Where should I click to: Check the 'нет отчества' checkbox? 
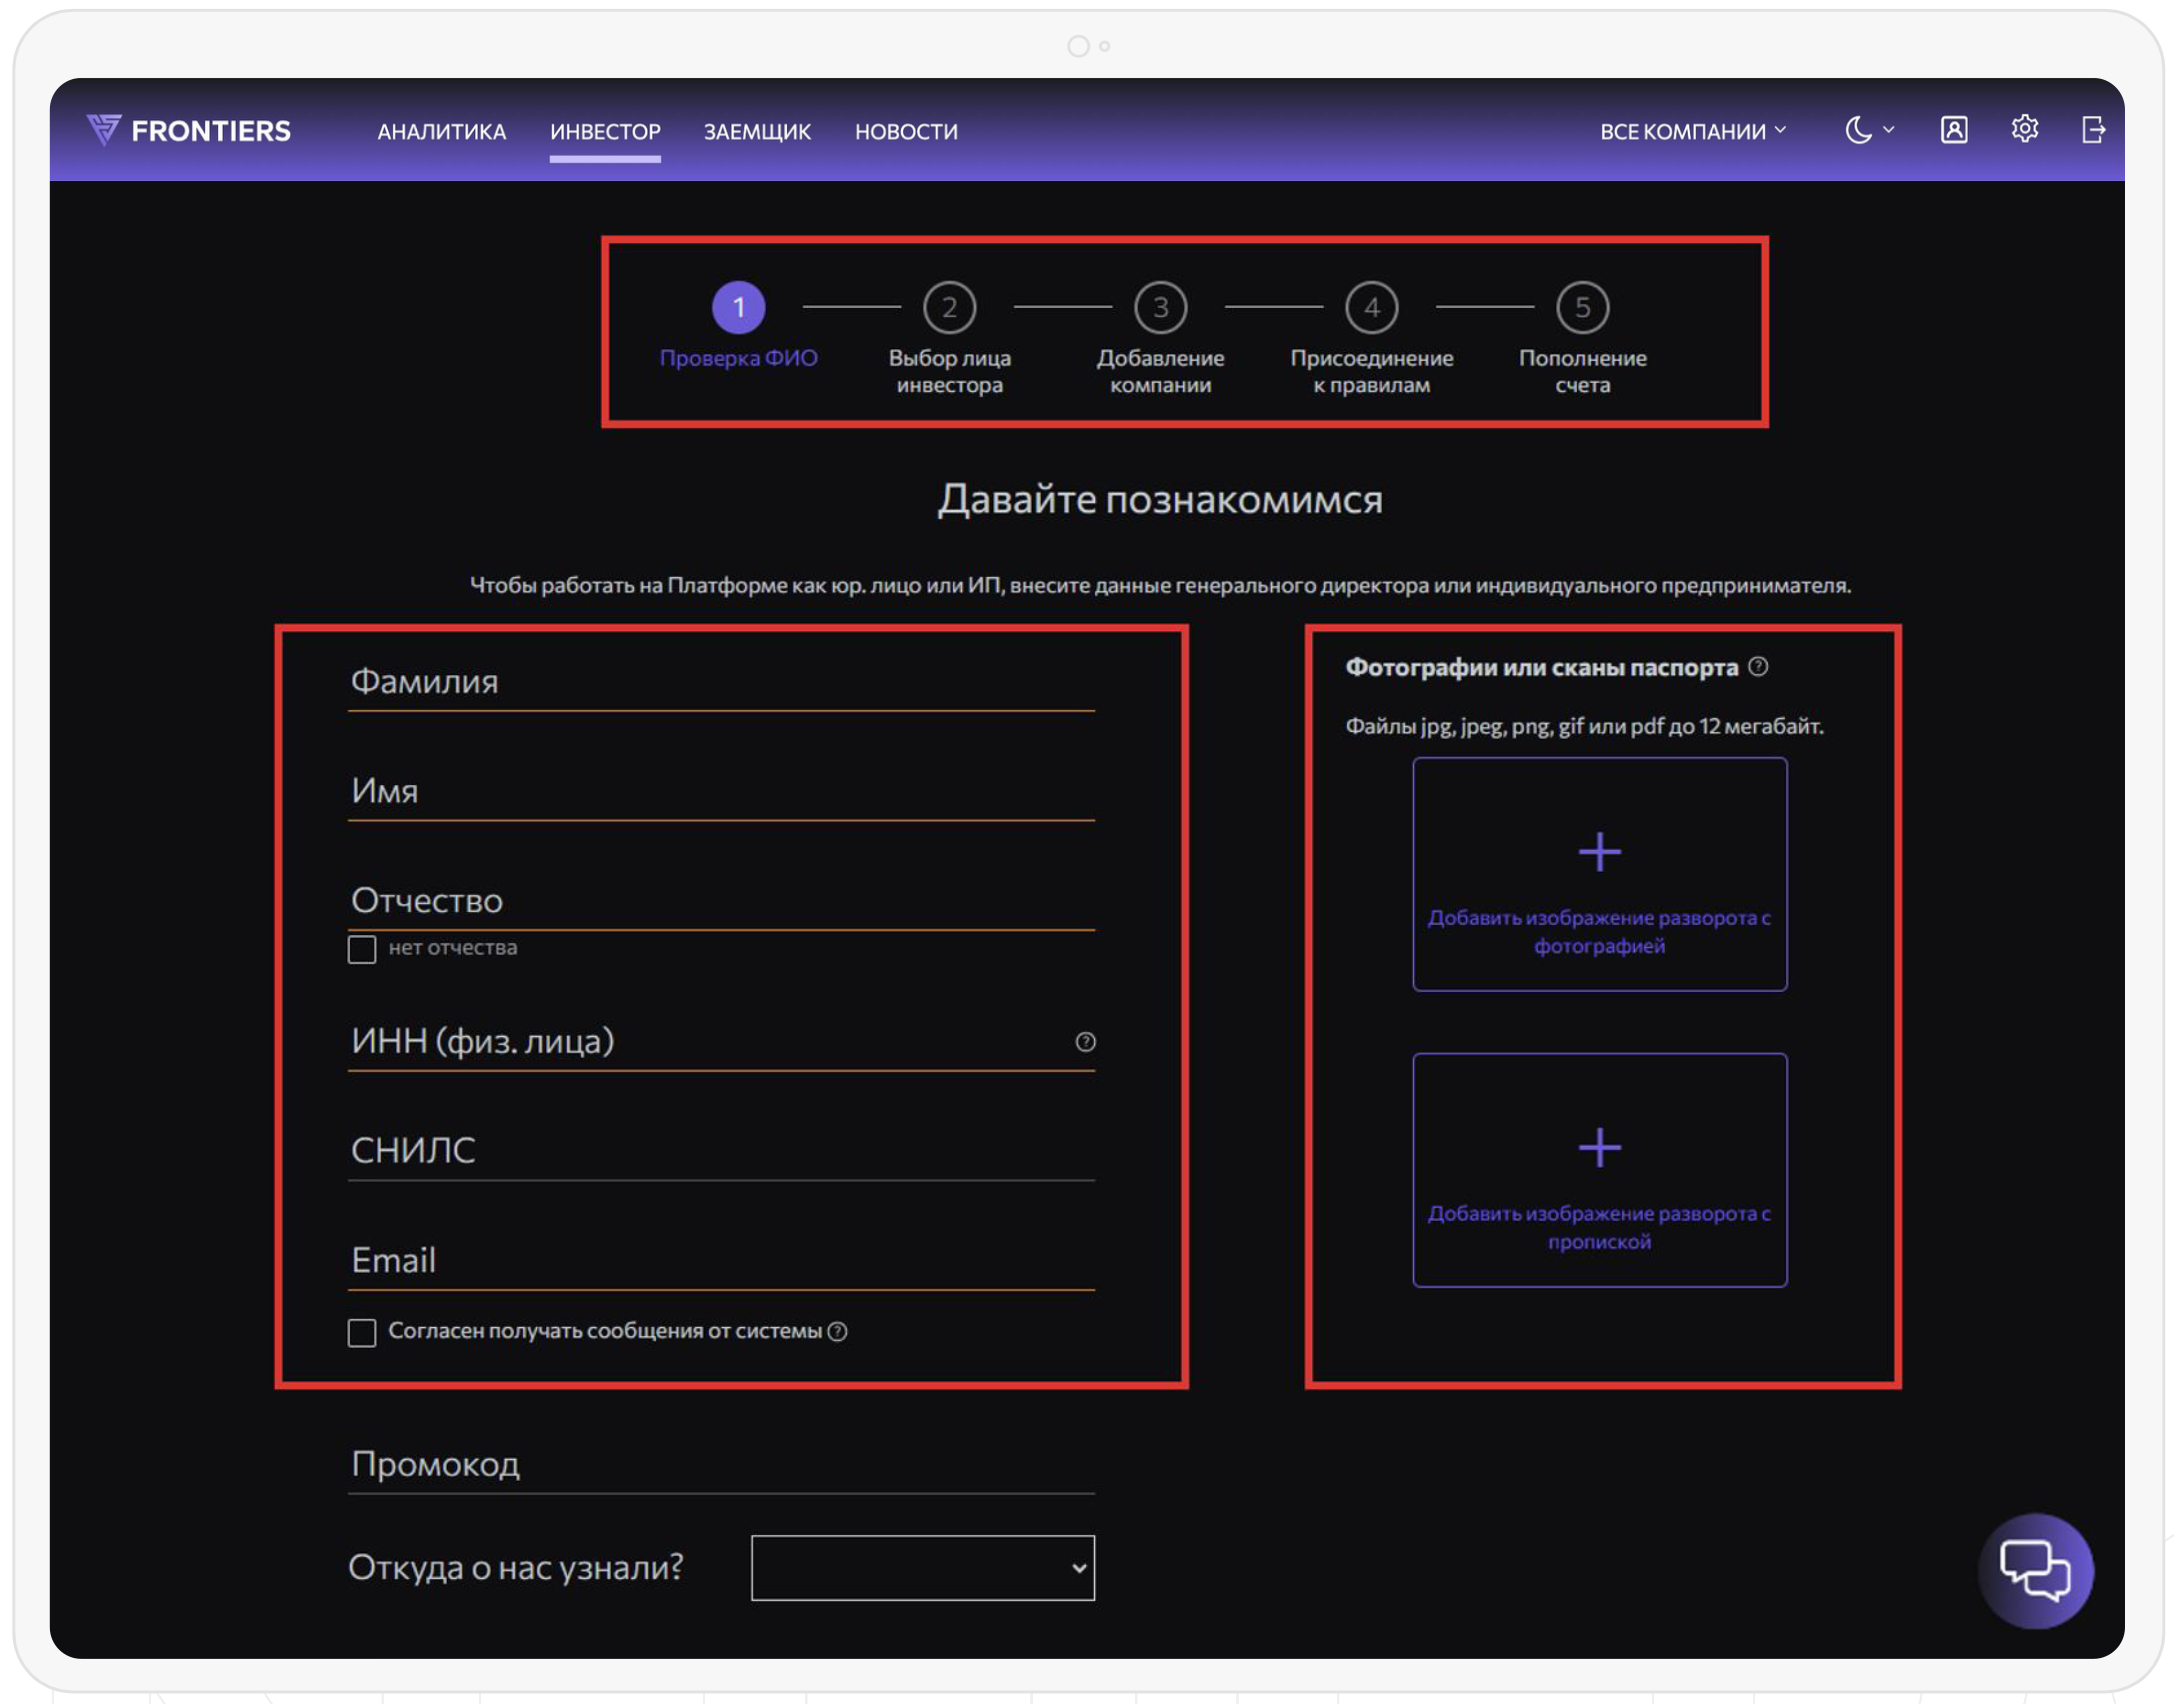[x=362, y=949]
